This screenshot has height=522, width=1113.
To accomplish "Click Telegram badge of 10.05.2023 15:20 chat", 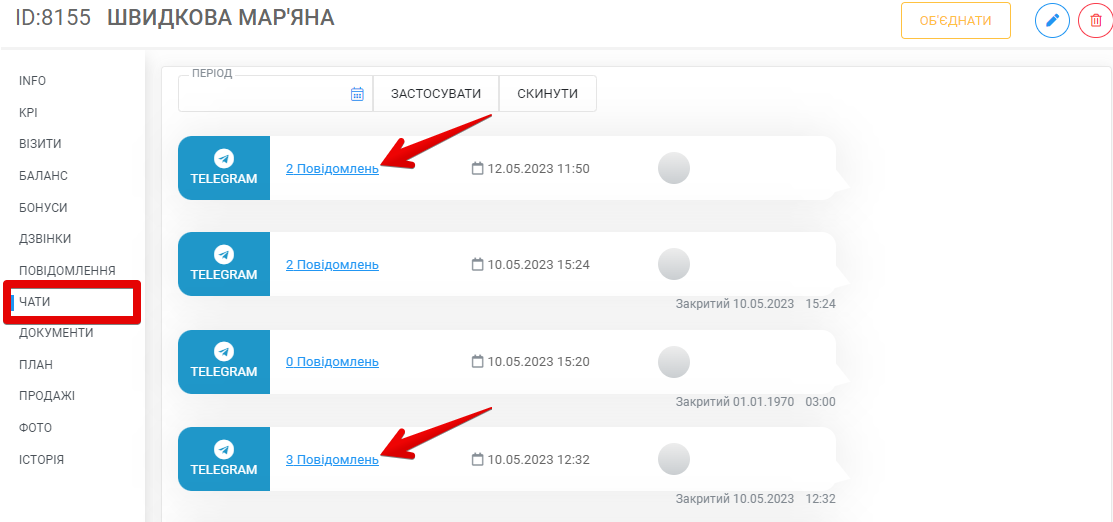I will point(224,361).
